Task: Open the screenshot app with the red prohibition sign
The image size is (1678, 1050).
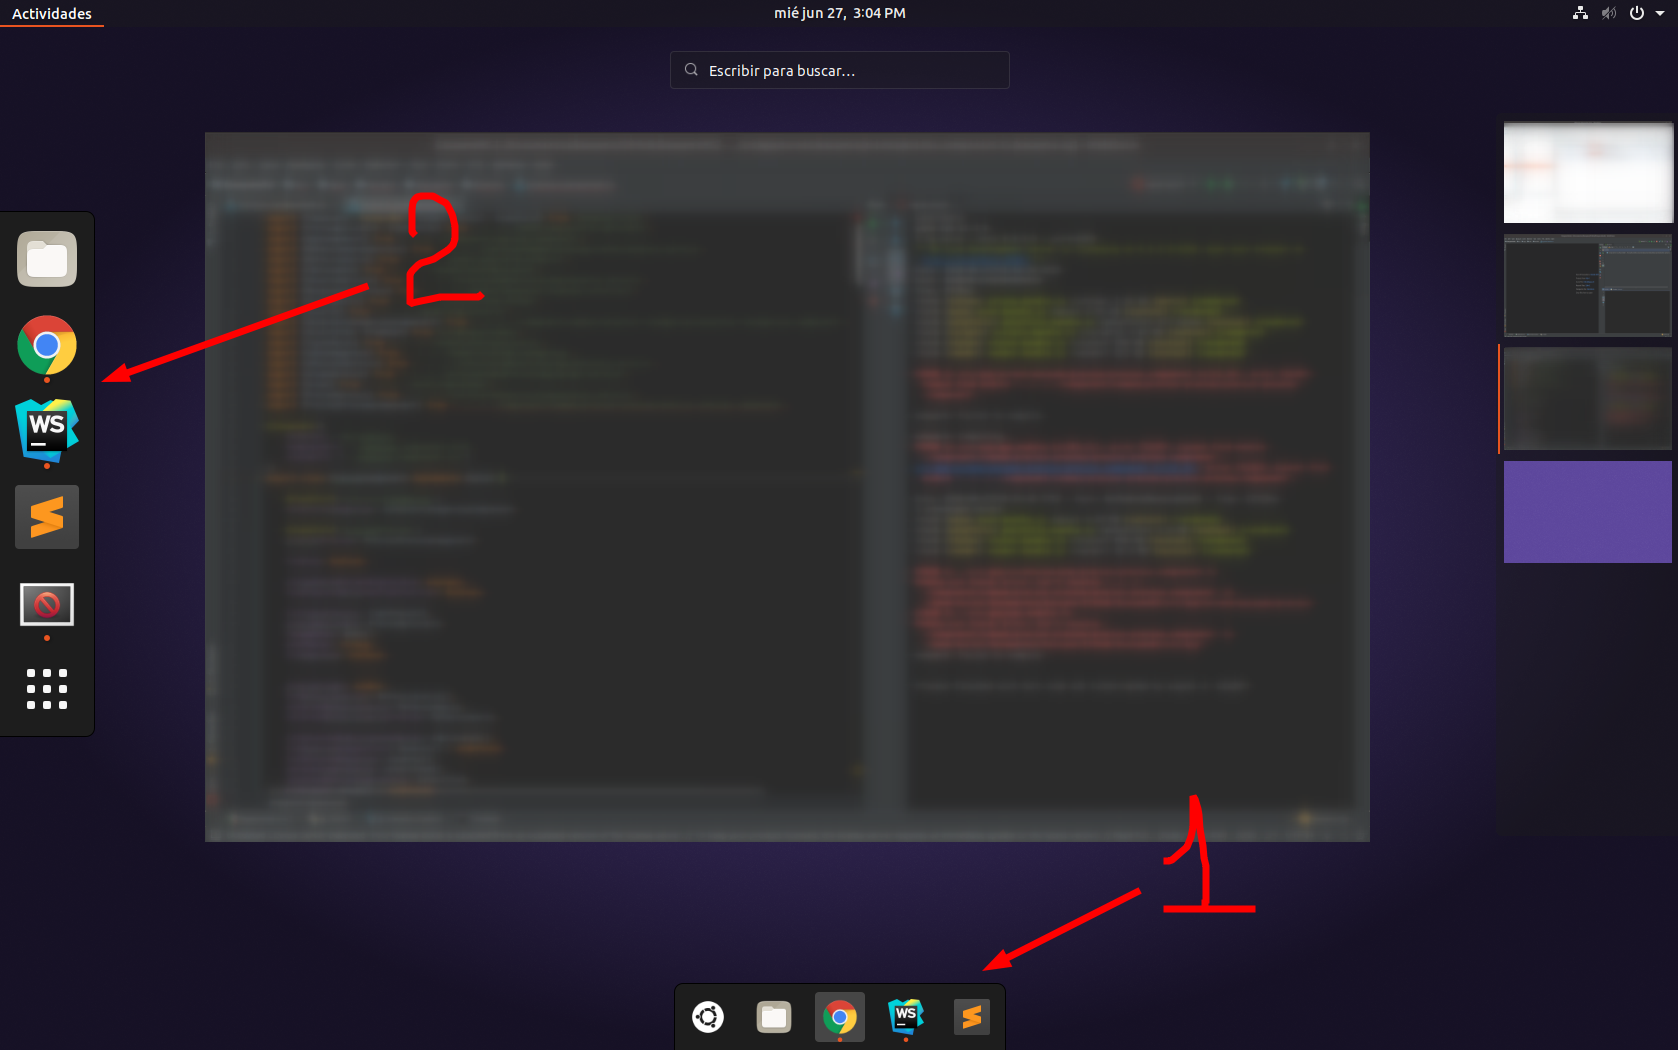Action: point(47,605)
